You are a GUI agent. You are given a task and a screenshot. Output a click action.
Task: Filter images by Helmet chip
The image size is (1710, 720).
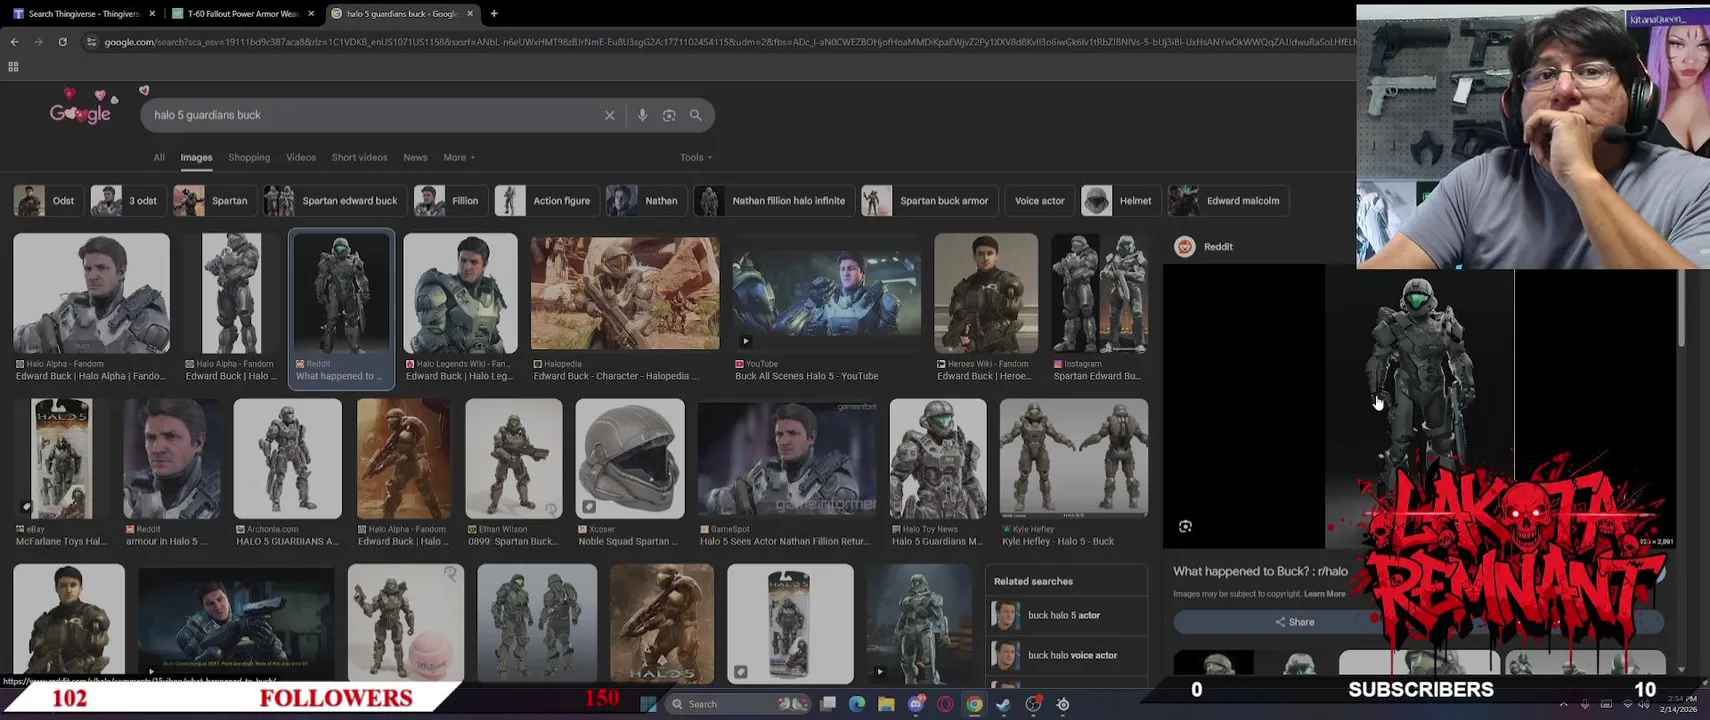point(1120,201)
